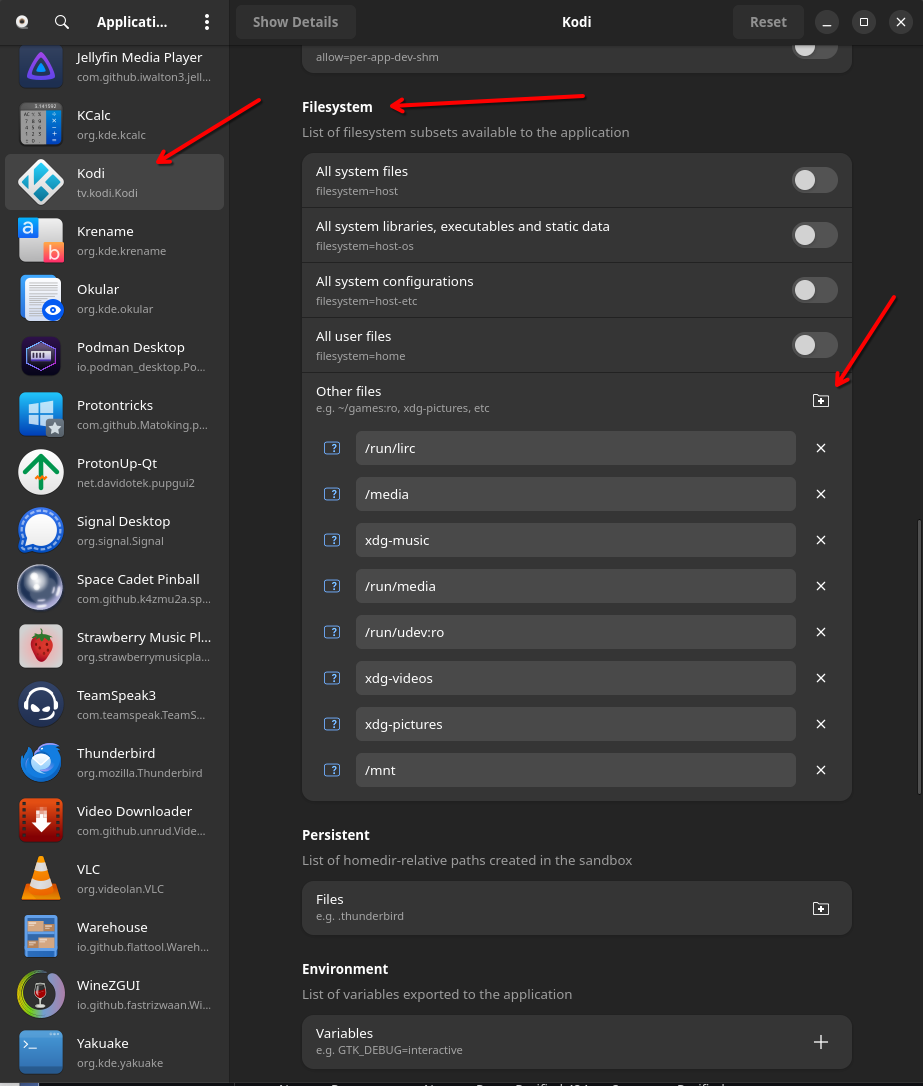Image resolution: width=923 pixels, height=1086 pixels.
Task: Show info for /media path
Action: tap(332, 494)
